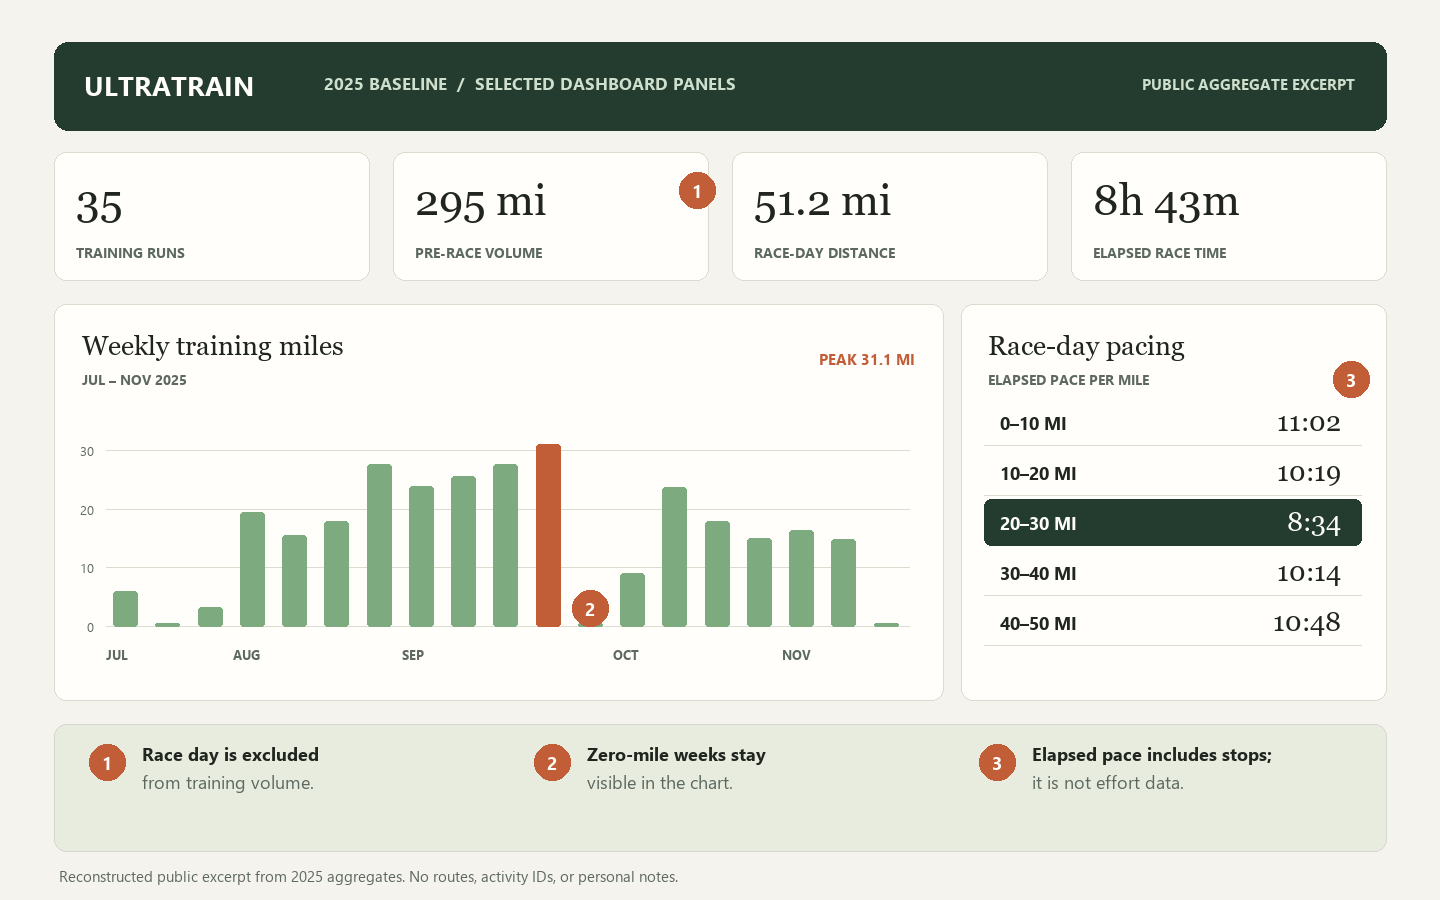This screenshot has height=900, width=1440.
Task: Select the 295 mi pre-race volume value
Action: 481,202
